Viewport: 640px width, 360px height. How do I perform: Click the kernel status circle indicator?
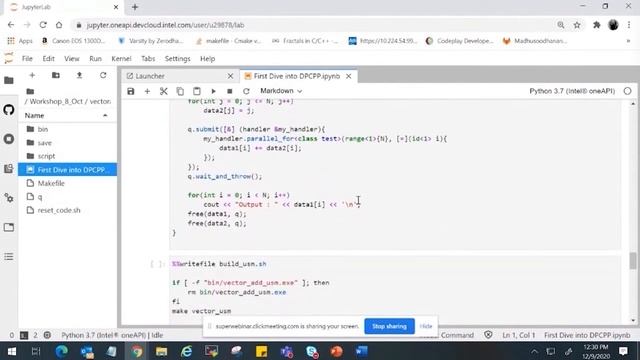627,91
